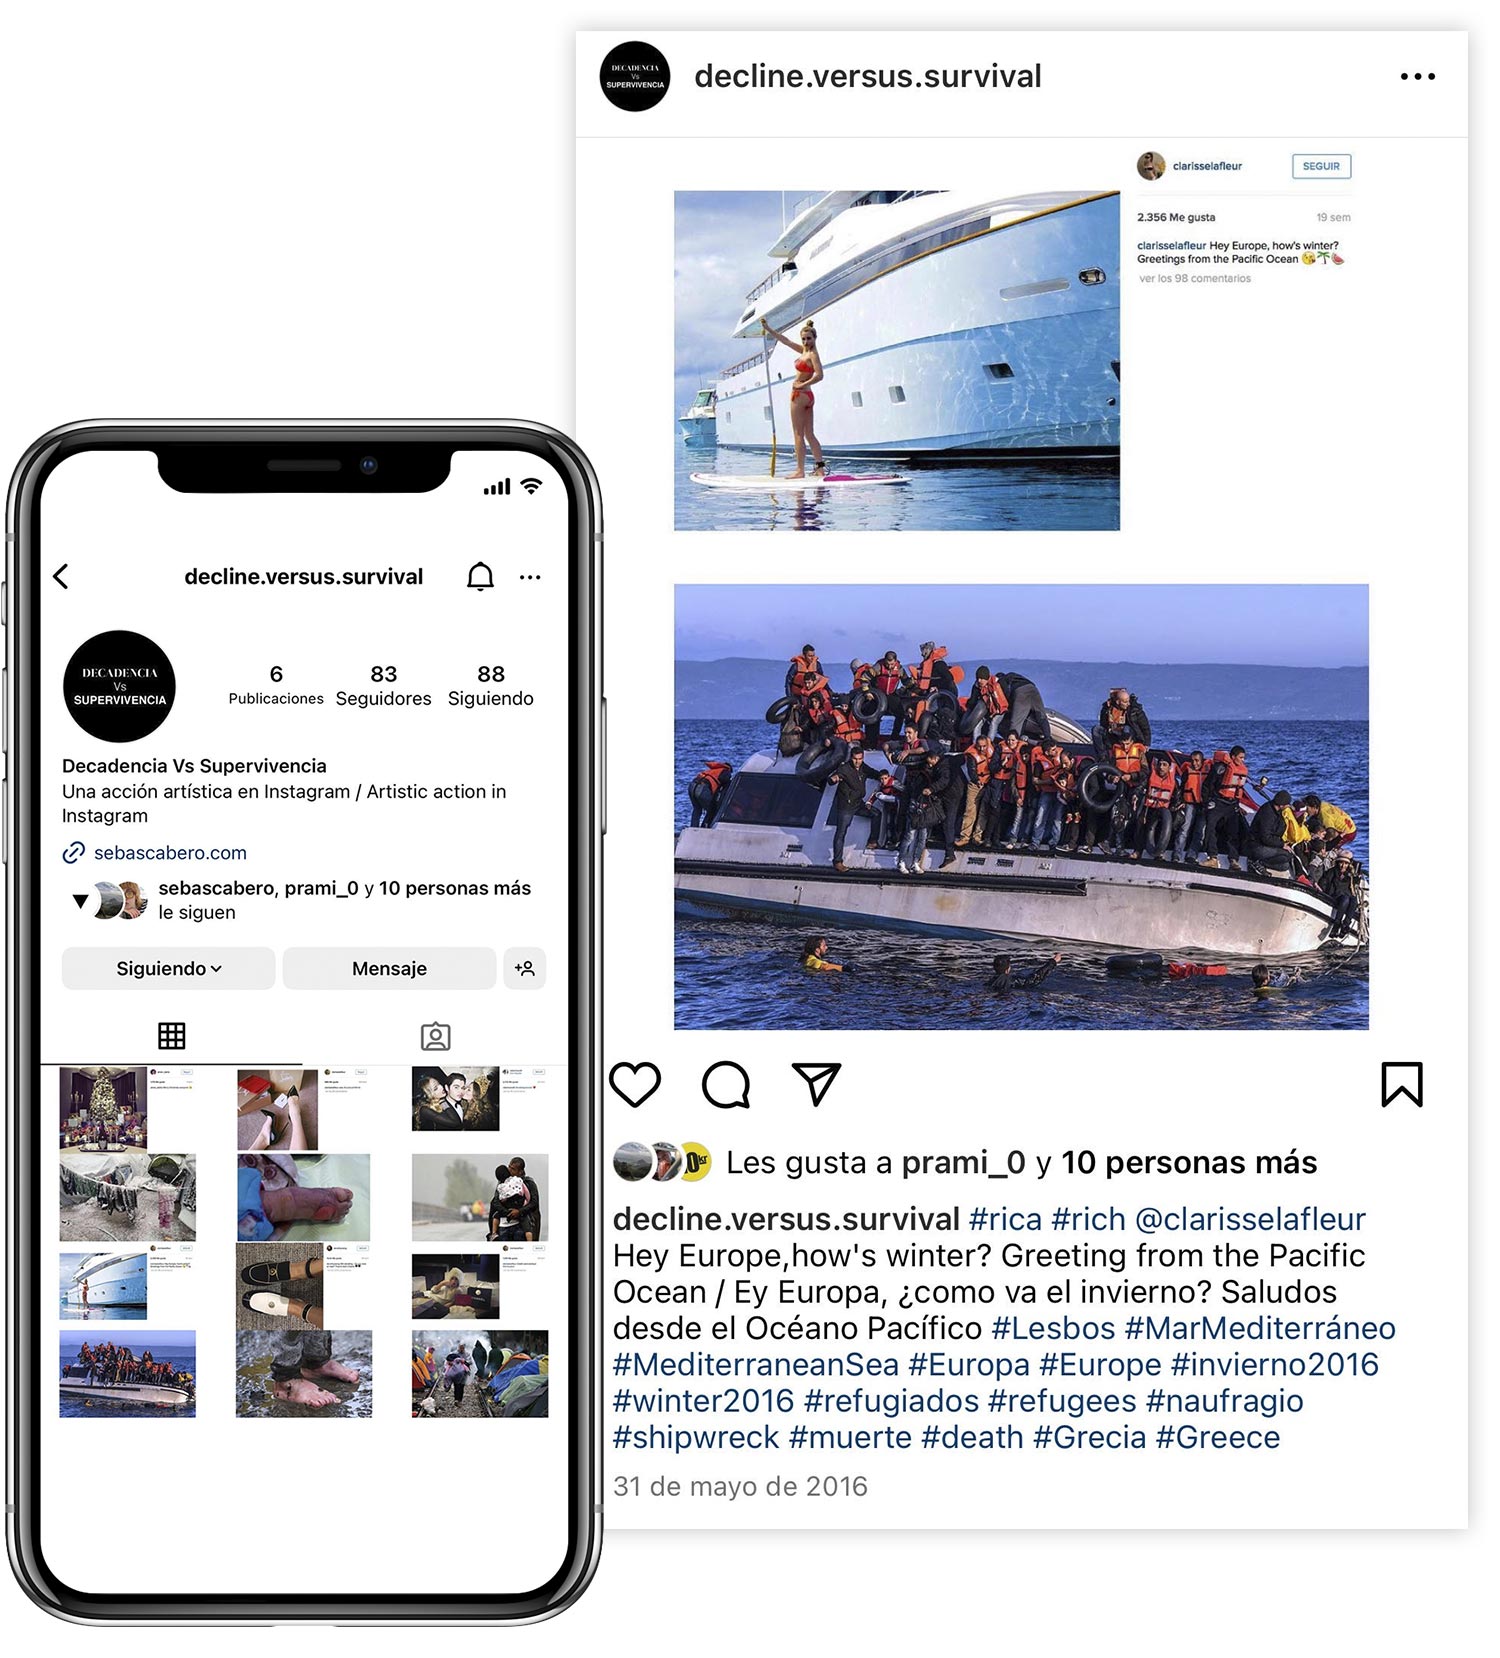Click add suggested people icon button
Screen dimensions: 1500x1658
pyautogui.click(x=525, y=968)
